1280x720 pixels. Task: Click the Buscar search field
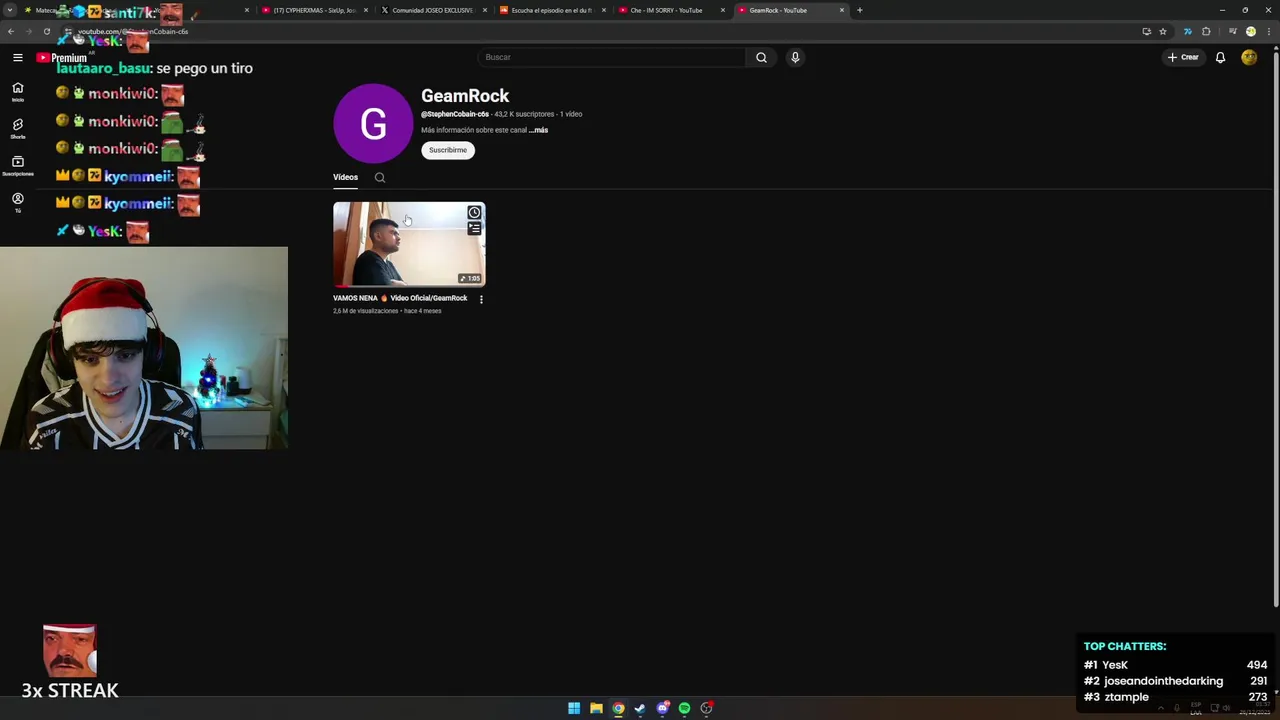(611, 57)
